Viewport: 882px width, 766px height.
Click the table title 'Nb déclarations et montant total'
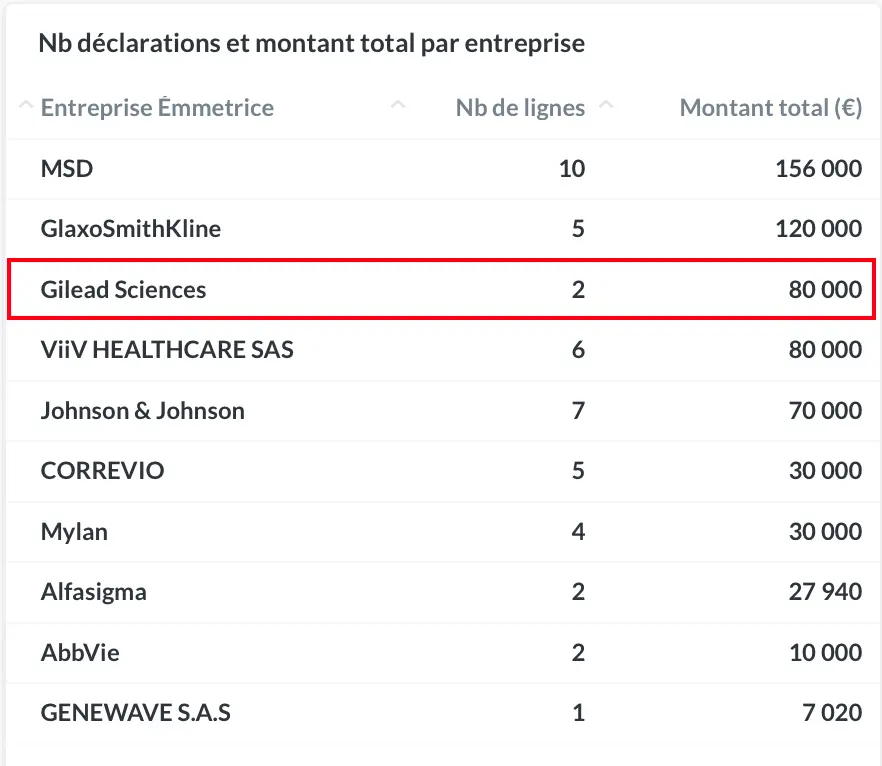pyautogui.click(x=311, y=44)
